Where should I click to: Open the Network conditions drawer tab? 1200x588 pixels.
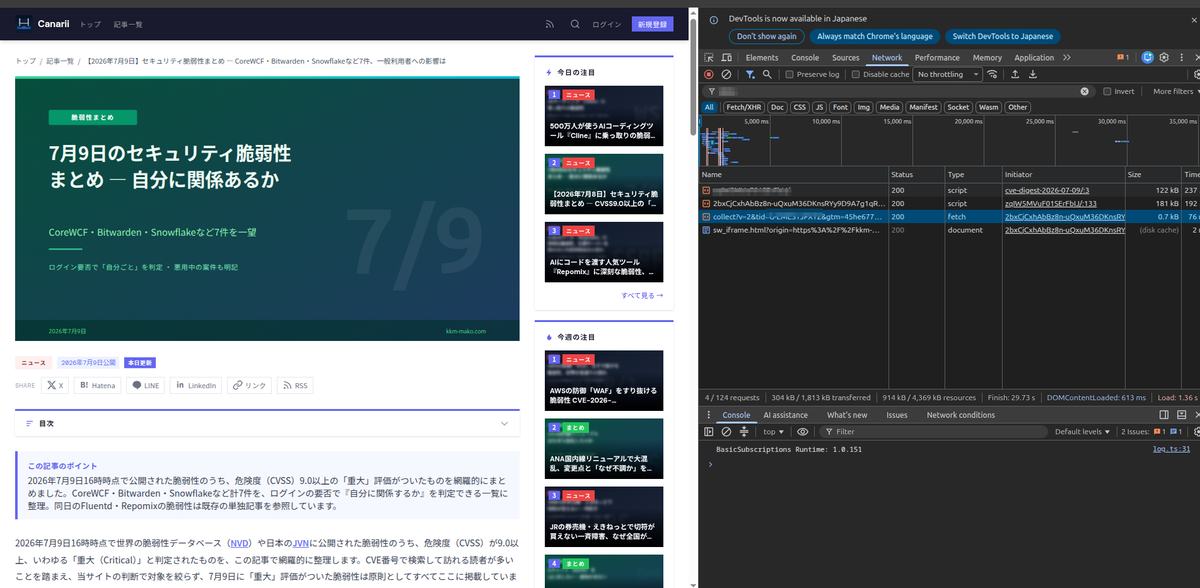point(961,415)
